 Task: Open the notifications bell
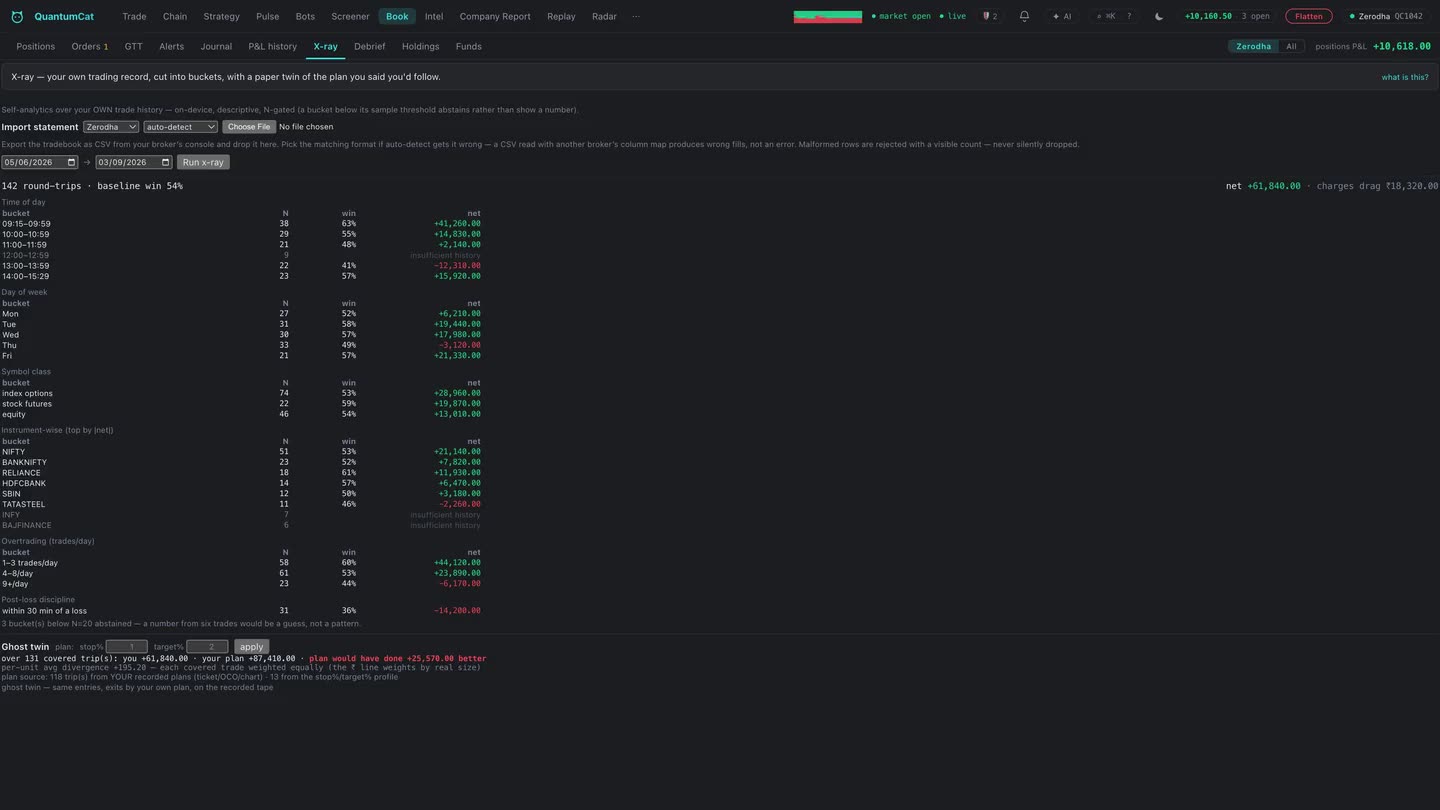click(1024, 17)
